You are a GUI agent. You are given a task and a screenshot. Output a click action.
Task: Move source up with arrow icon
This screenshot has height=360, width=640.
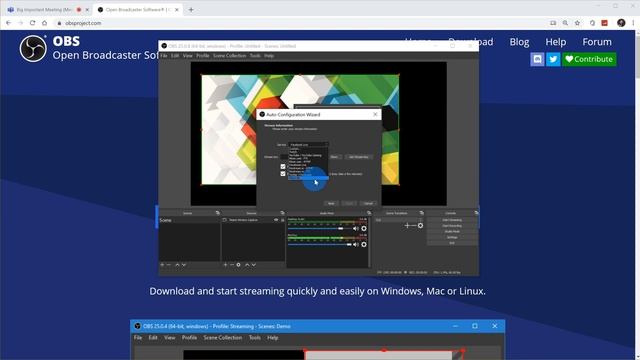247,265
